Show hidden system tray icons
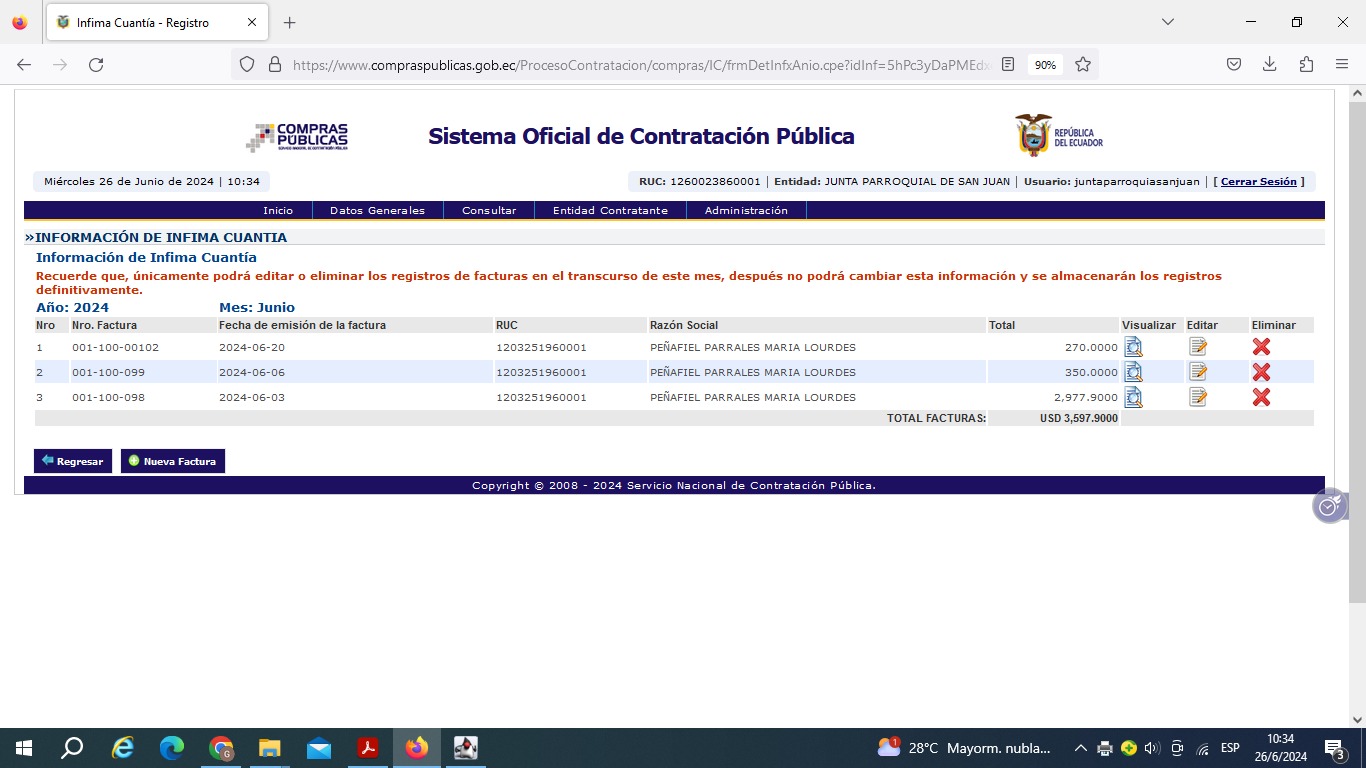This screenshot has width=1366, height=768. (x=1080, y=748)
